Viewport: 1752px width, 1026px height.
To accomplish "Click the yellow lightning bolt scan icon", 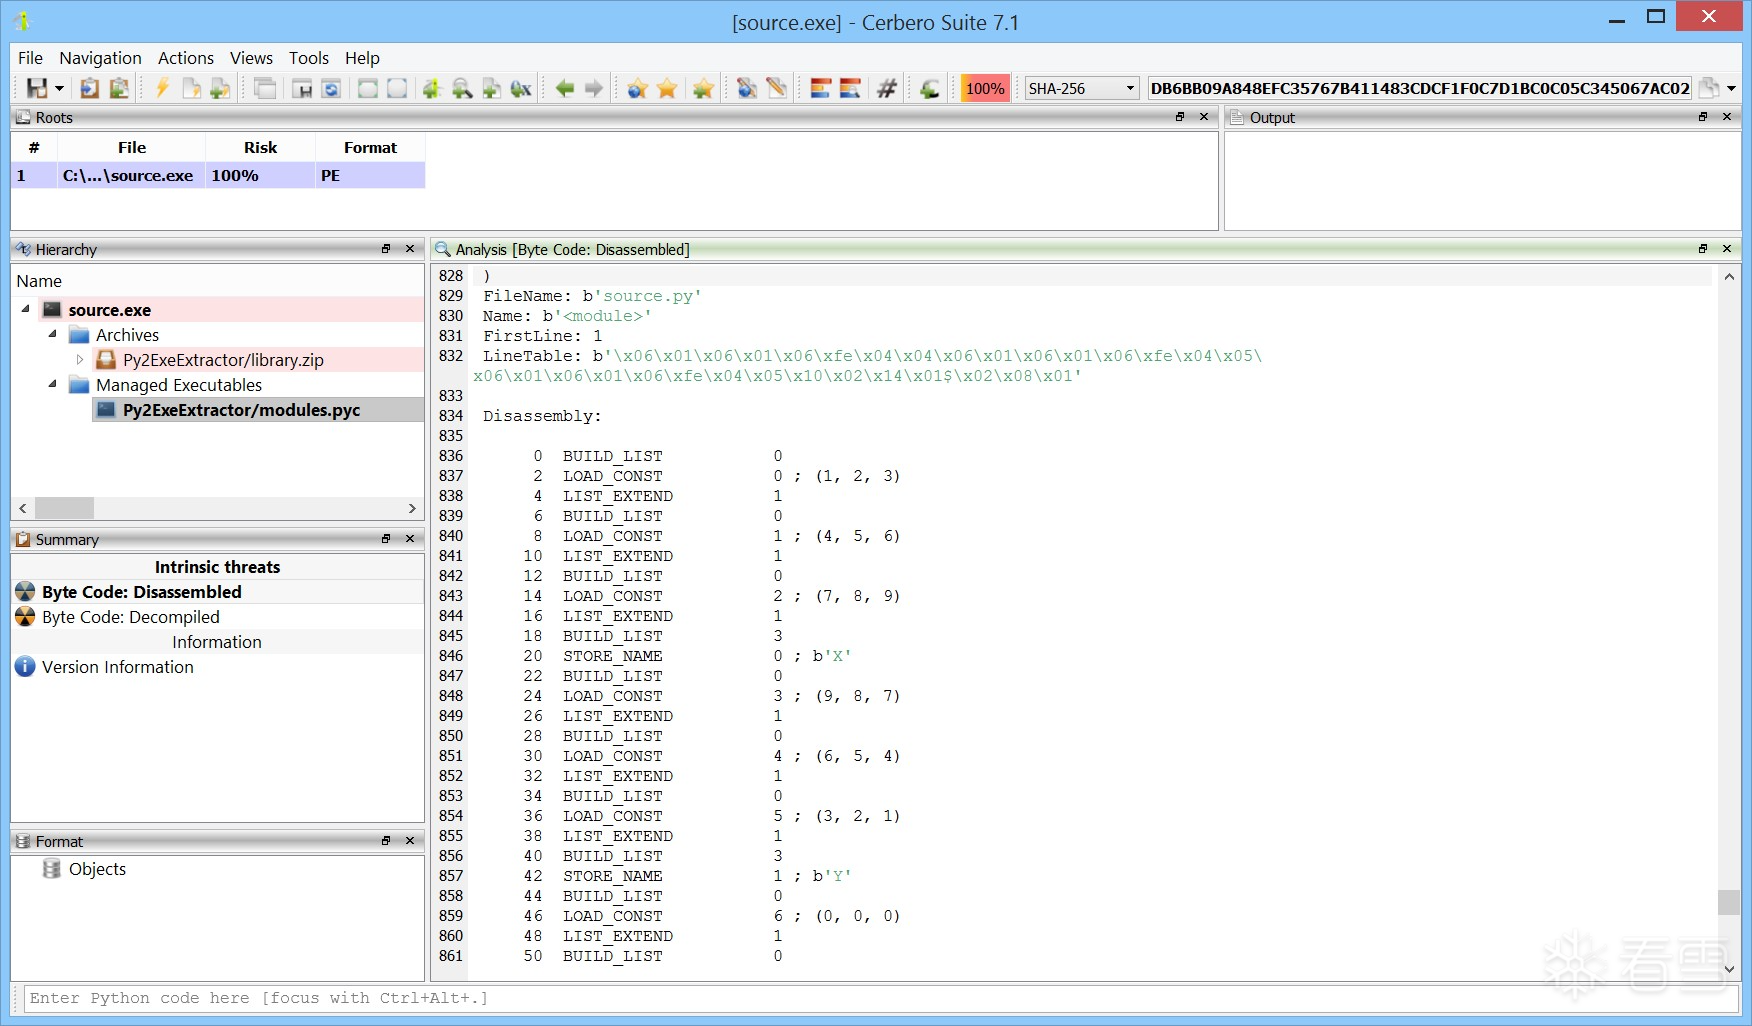I will (162, 89).
